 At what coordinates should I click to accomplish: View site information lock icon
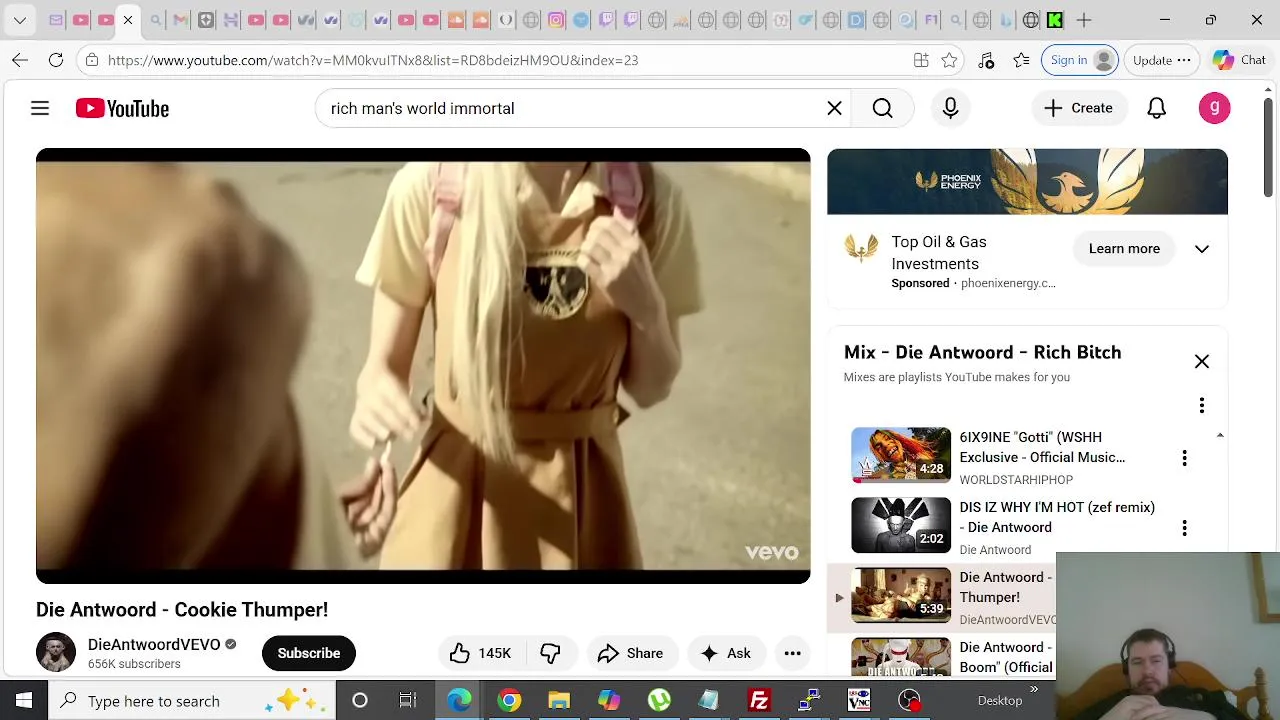pyautogui.click(x=92, y=60)
